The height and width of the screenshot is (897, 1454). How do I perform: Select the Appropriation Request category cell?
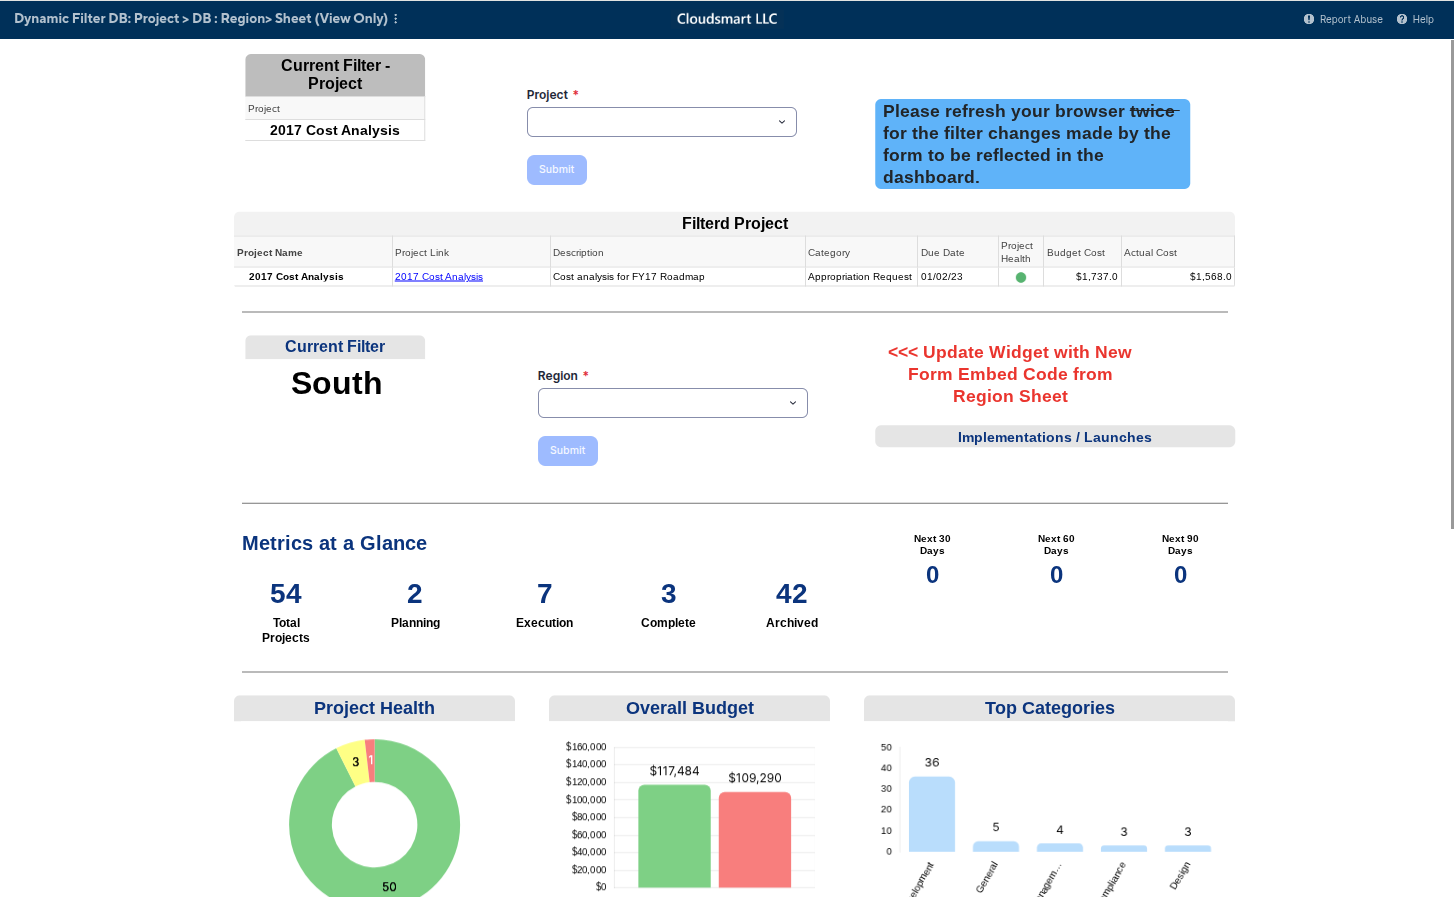[x=861, y=277]
